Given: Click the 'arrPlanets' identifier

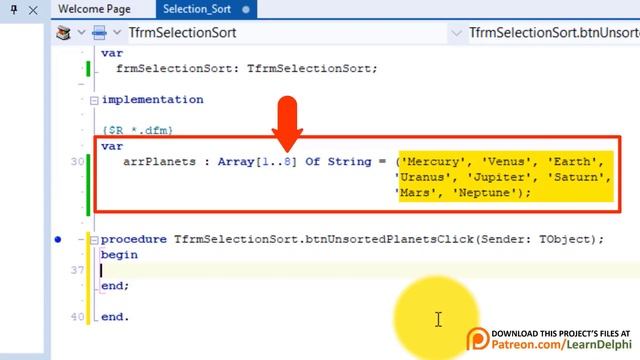Looking at the screenshot, I should click(x=159, y=162).
